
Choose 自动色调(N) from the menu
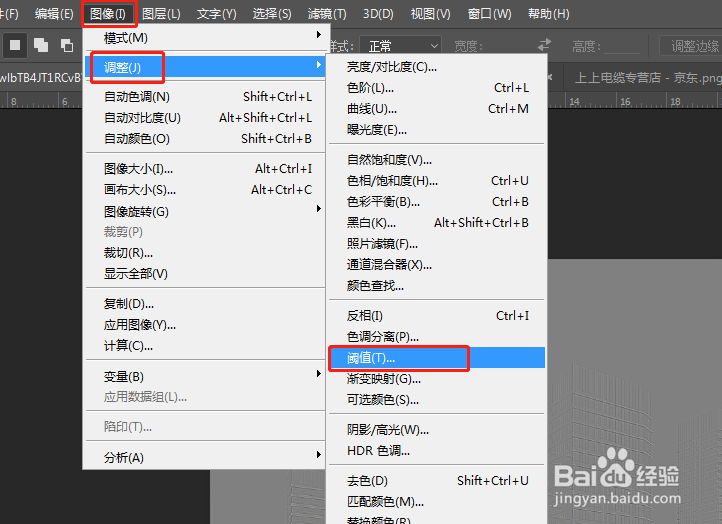[x=205, y=97]
